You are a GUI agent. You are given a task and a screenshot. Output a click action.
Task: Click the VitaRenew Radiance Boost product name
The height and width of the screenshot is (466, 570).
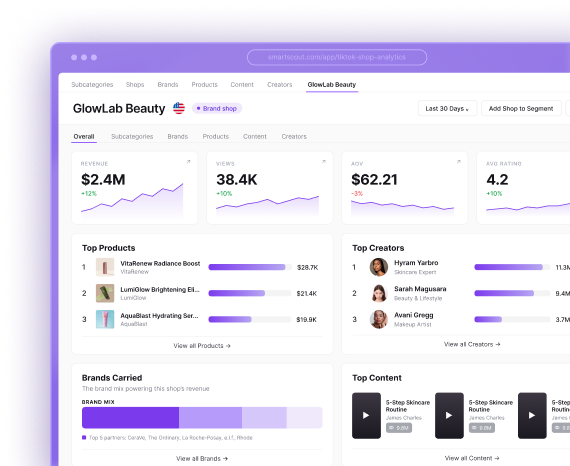coord(160,263)
